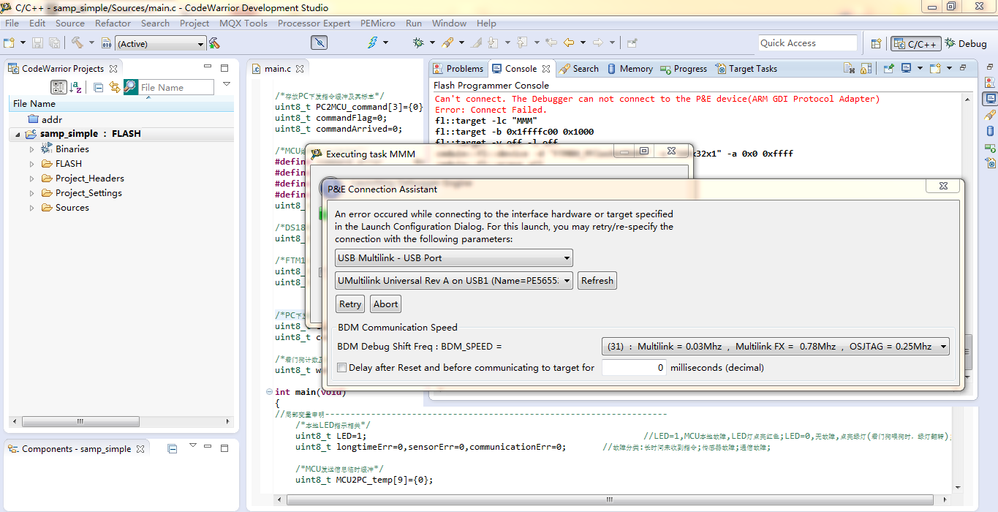Click the flashlight Search icon in right sidebar
Screen dimensions: 998x512
point(990,115)
